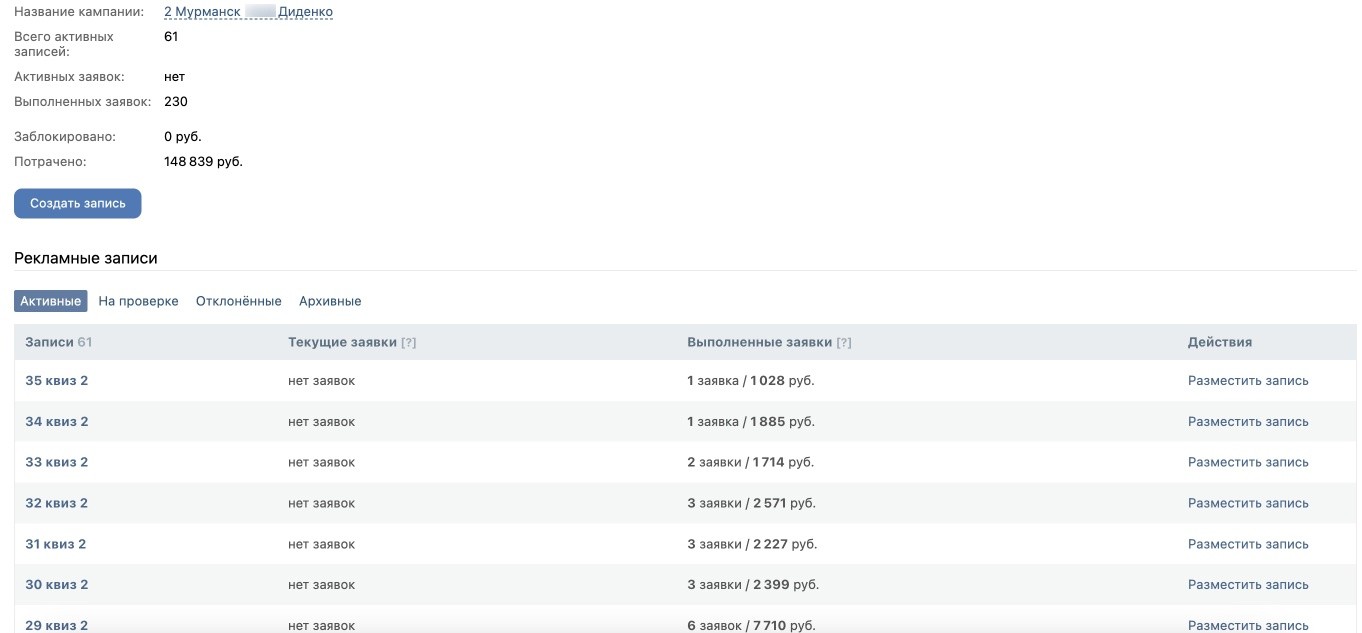Open the record 32 квиз 2
Screen dimensions: 1362x633
(57, 503)
